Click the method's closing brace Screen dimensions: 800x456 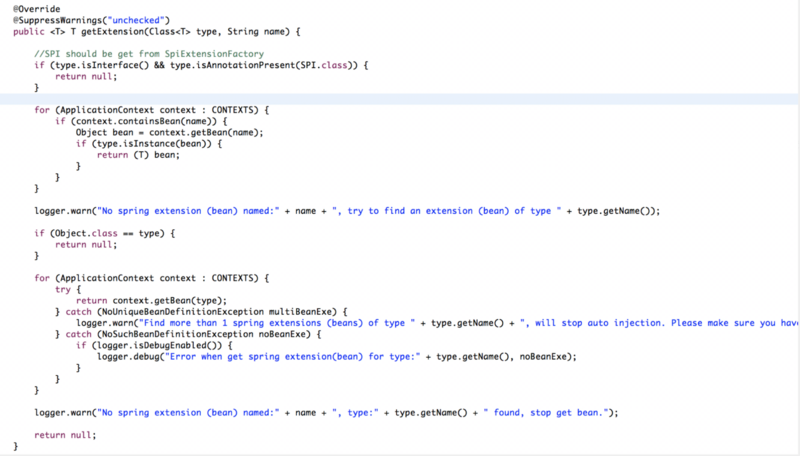pyautogui.click(x=16, y=447)
